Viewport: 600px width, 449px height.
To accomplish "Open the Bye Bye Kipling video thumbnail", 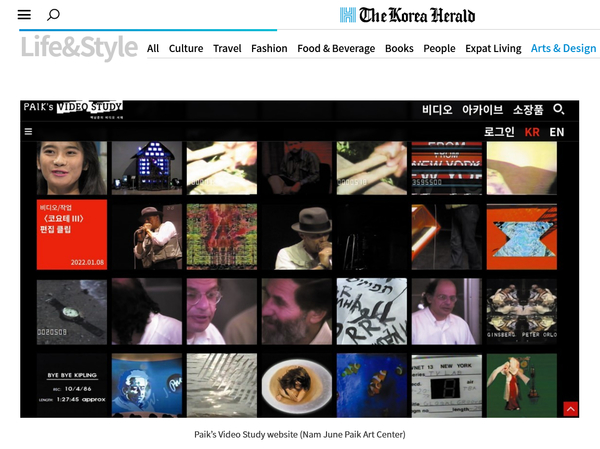I will click(72, 384).
